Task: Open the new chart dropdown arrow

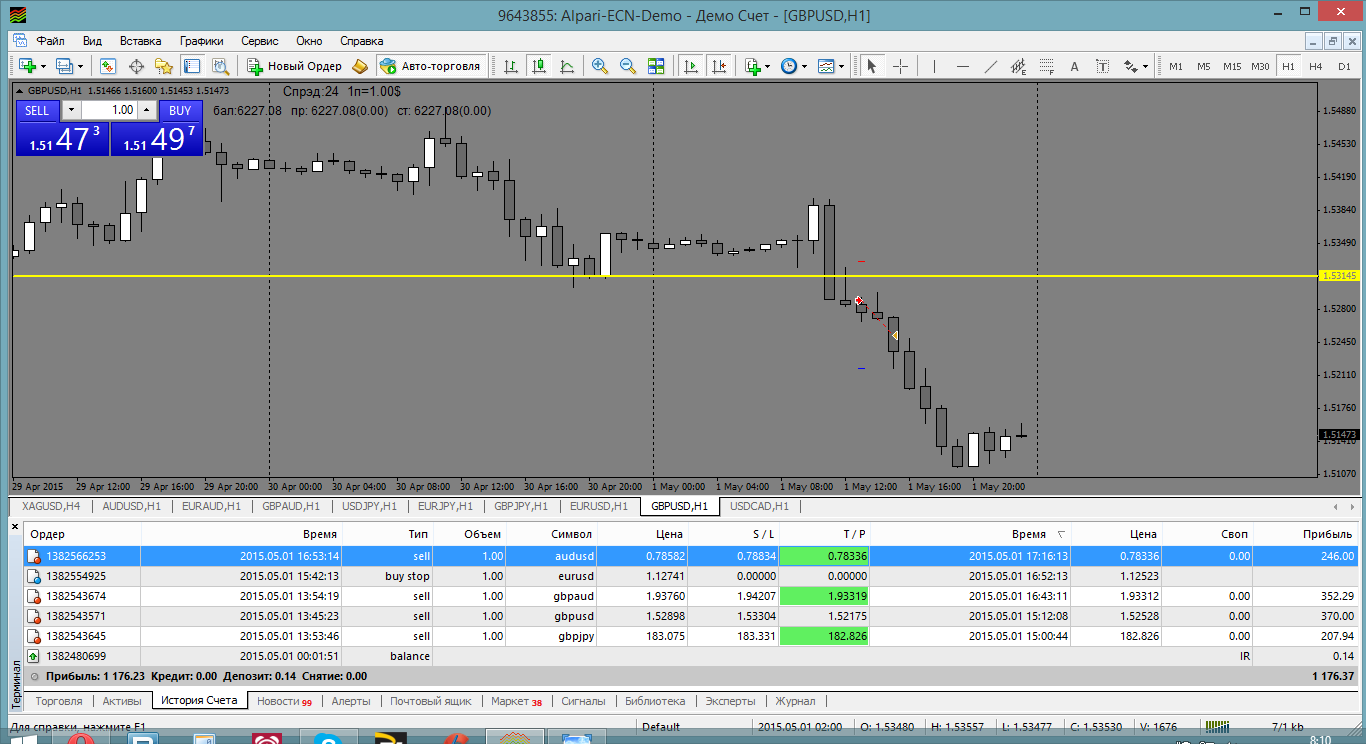Action: coord(43,66)
